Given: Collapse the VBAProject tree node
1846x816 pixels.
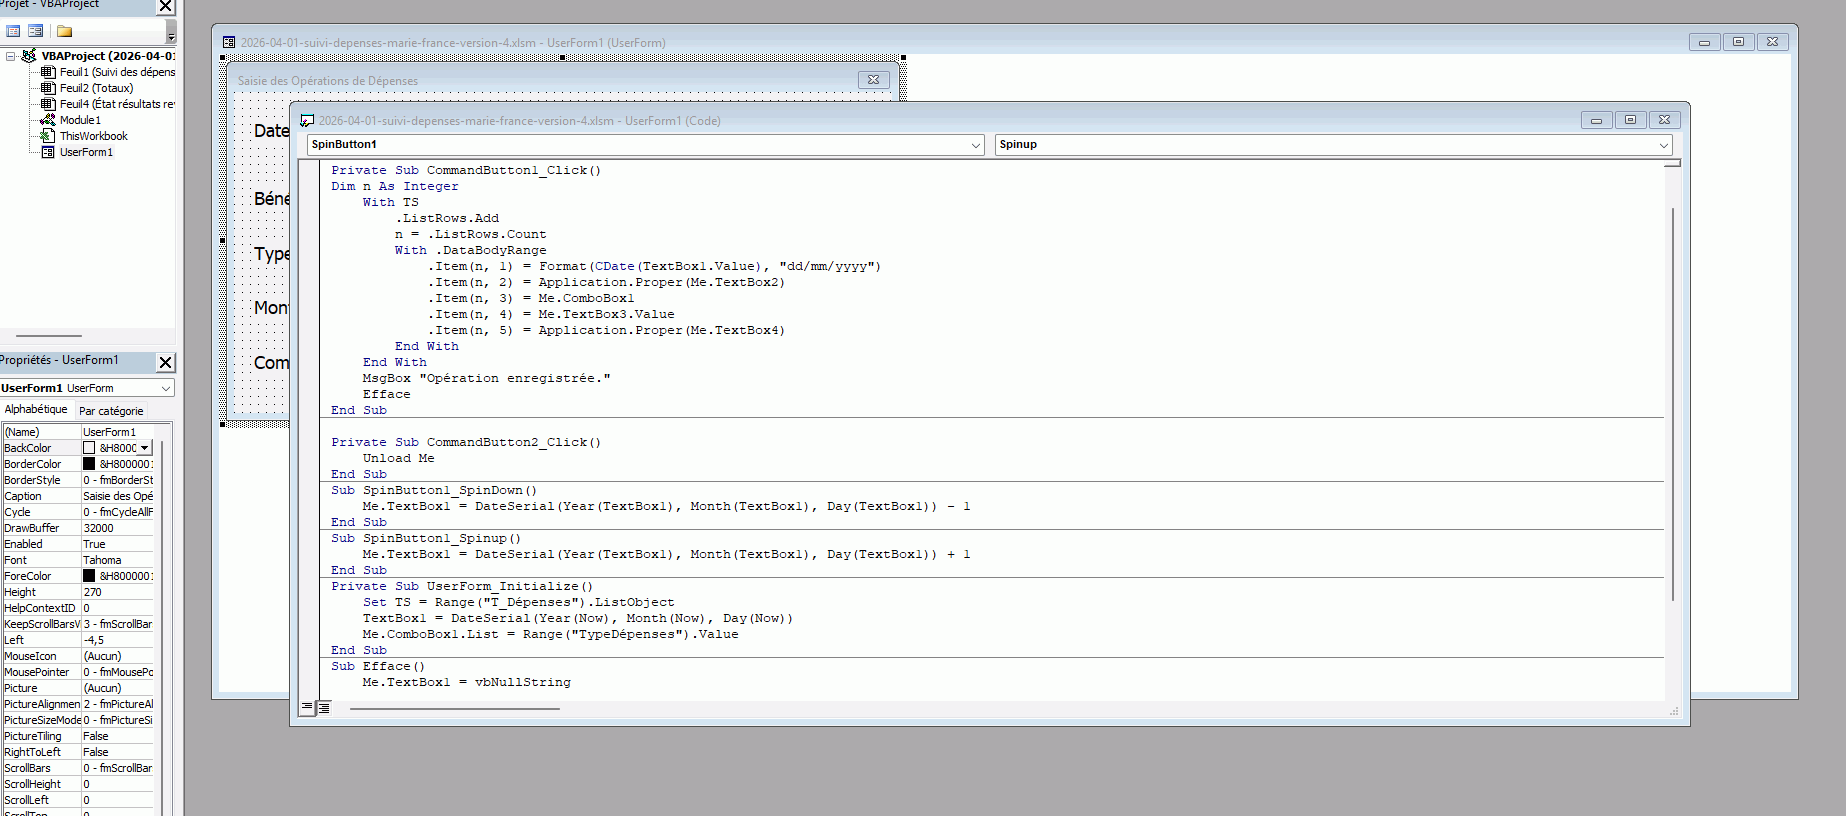Looking at the screenshot, I should point(10,56).
